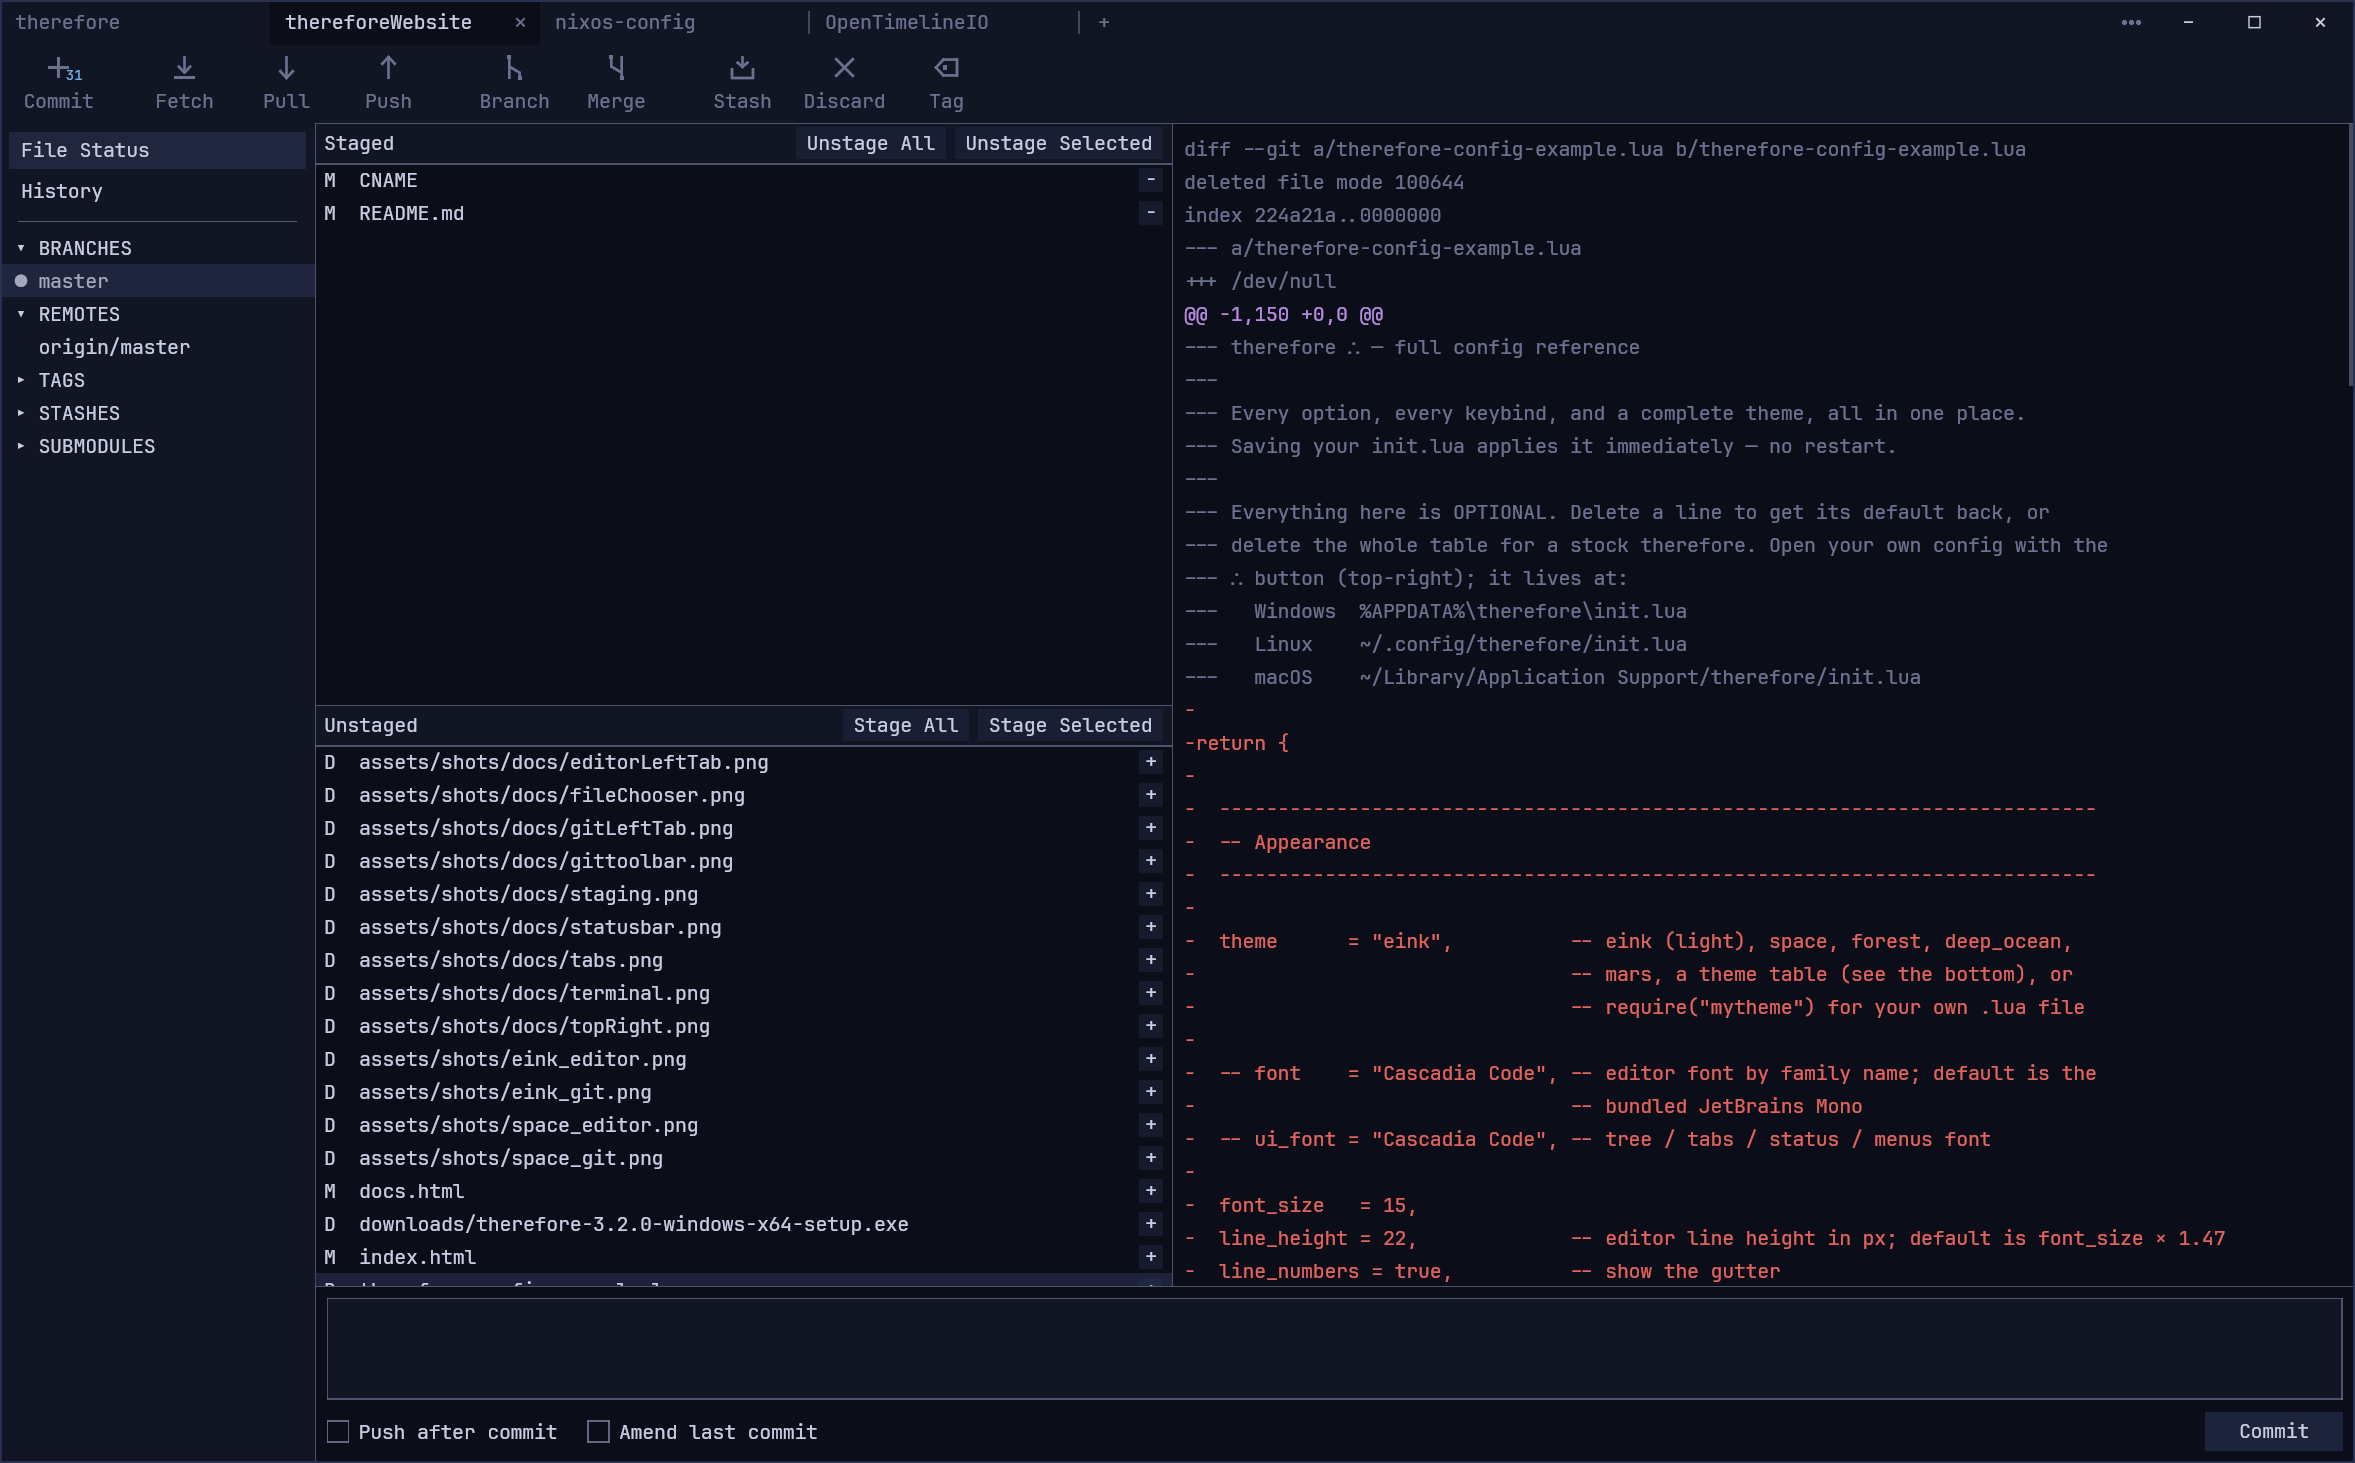Open the History view

point(157,191)
